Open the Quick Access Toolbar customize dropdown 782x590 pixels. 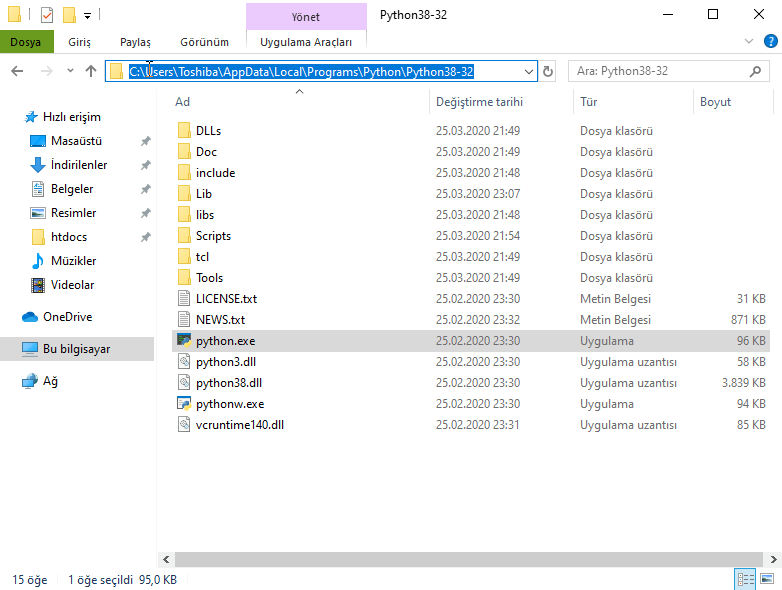tap(88, 16)
